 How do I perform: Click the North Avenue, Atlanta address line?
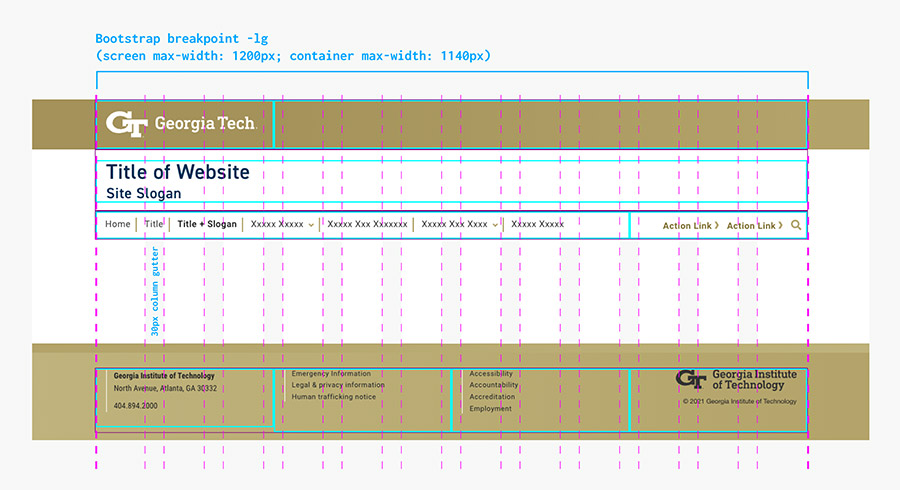(165, 388)
